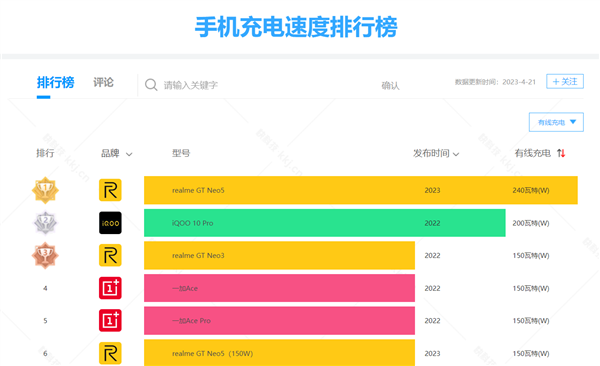Click realme logo beside GT Neo3
600x366 pixels.
point(110,255)
